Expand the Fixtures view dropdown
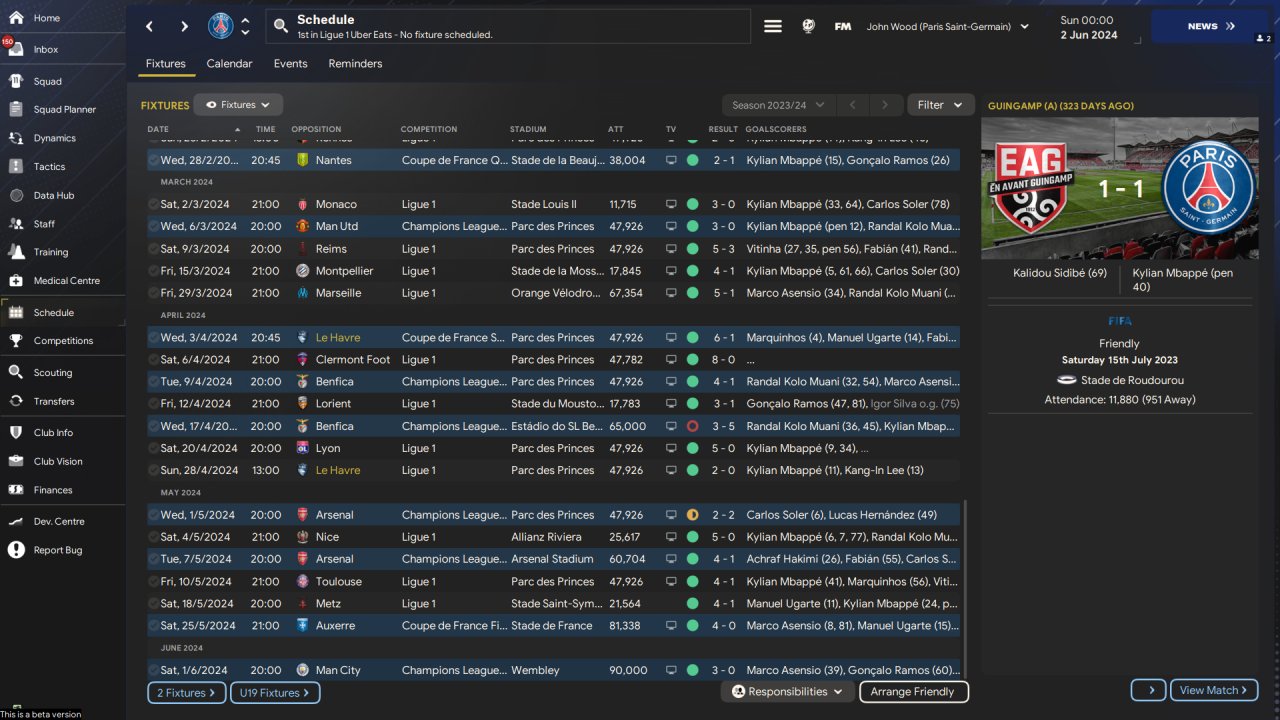This screenshot has width=1280, height=720. [238, 105]
